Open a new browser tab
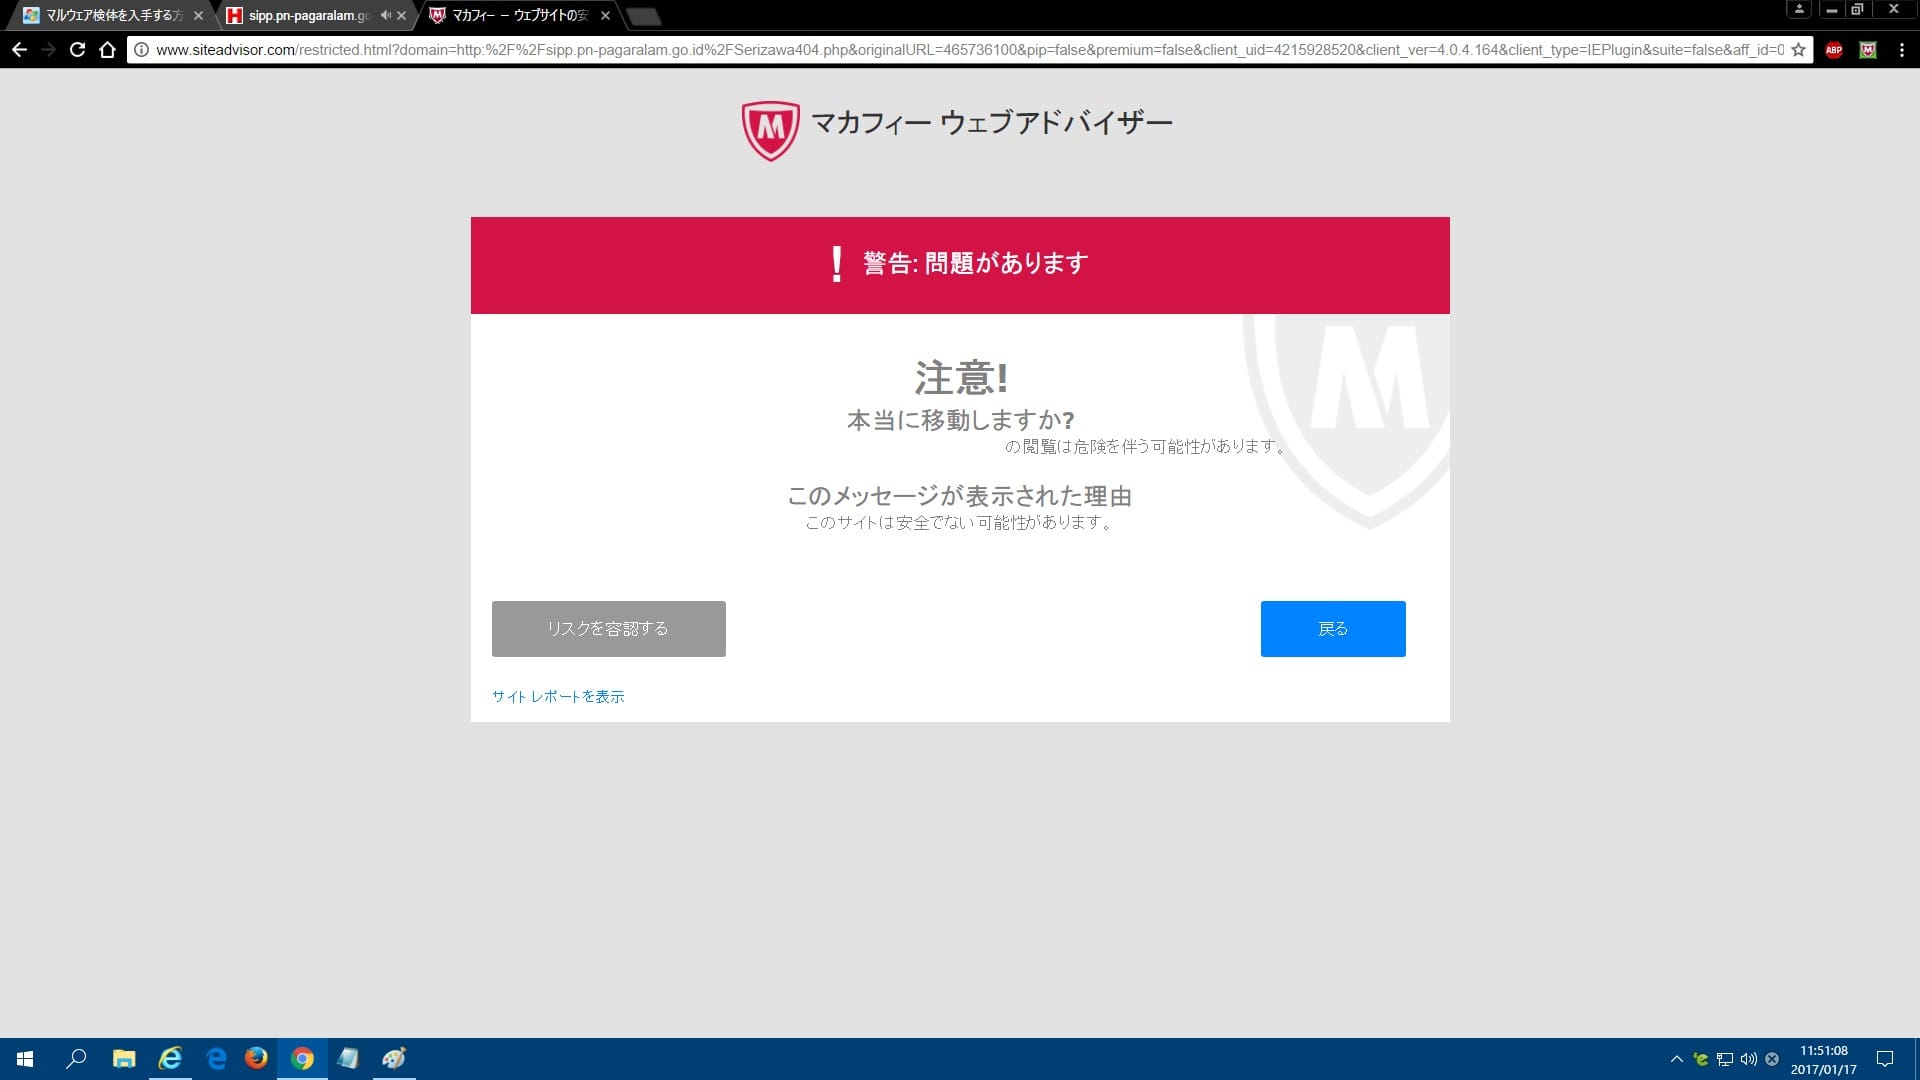 click(x=644, y=16)
